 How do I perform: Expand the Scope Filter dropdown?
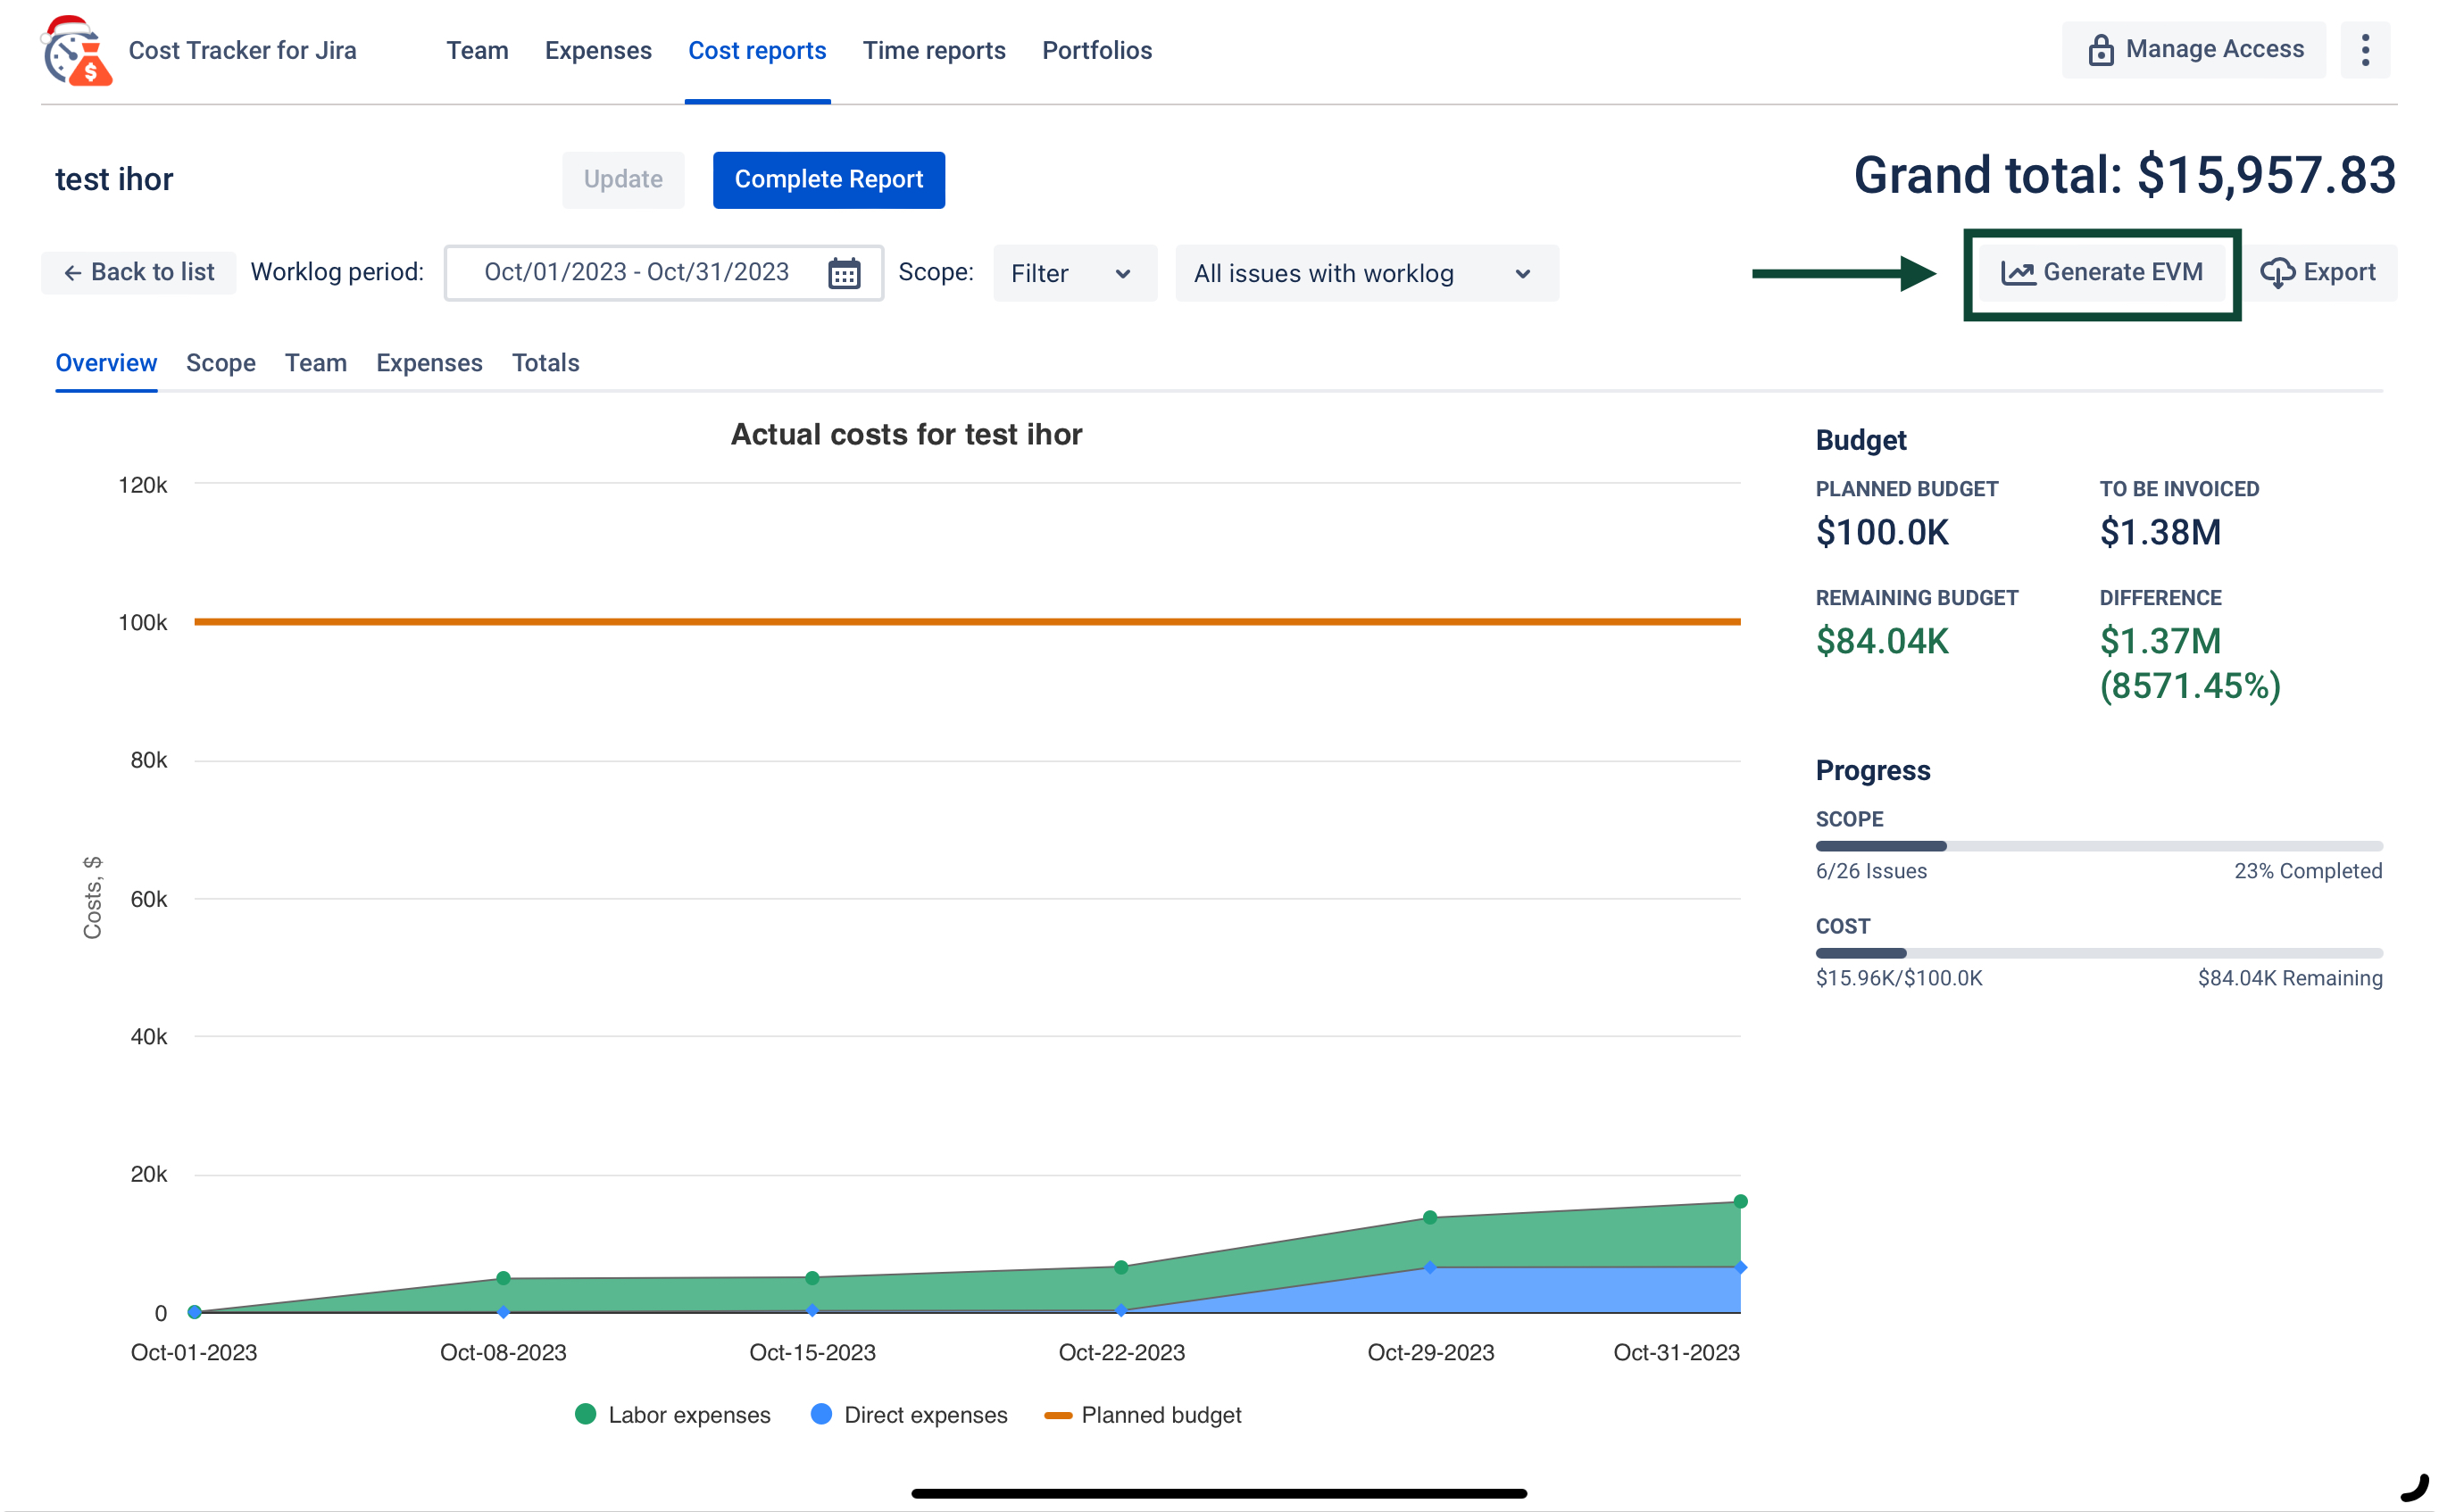point(1073,273)
